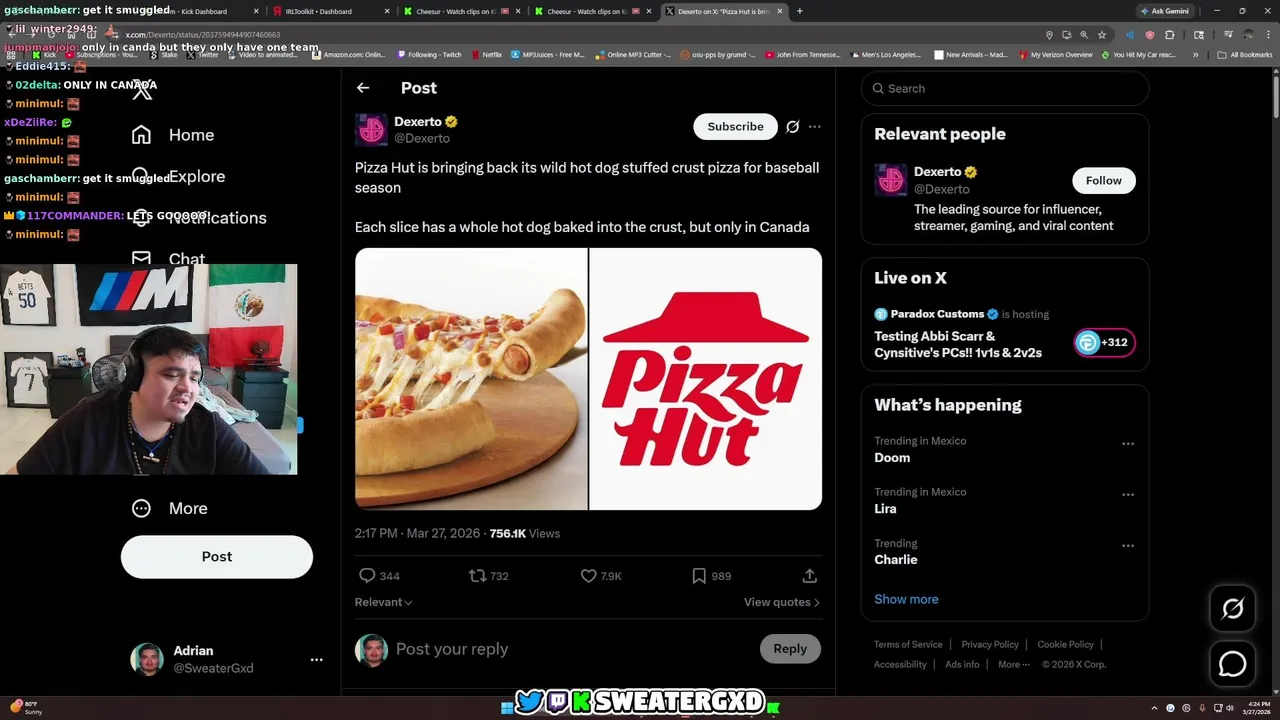Open Pizza Hut logo image
1280x720 pixels.
(706, 379)
